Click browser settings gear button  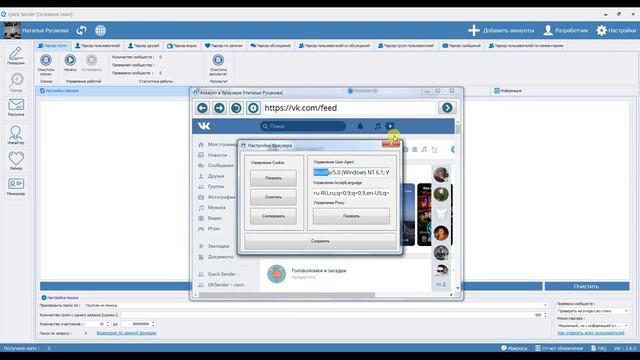253,108
